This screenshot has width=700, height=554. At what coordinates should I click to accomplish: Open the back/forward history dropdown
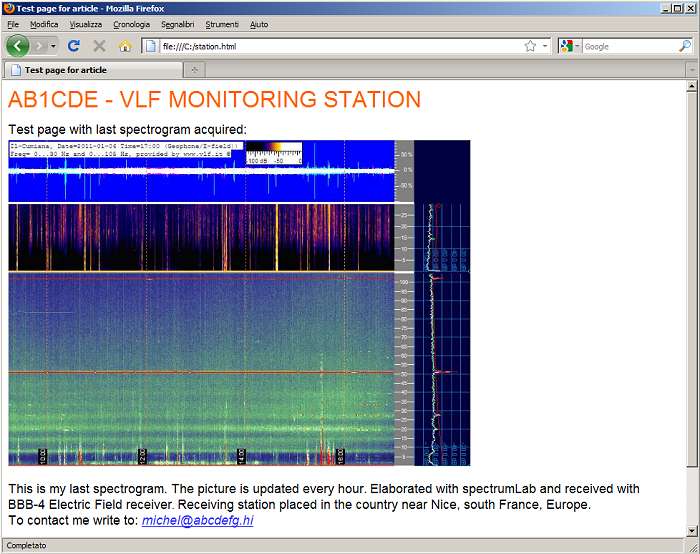53,46
